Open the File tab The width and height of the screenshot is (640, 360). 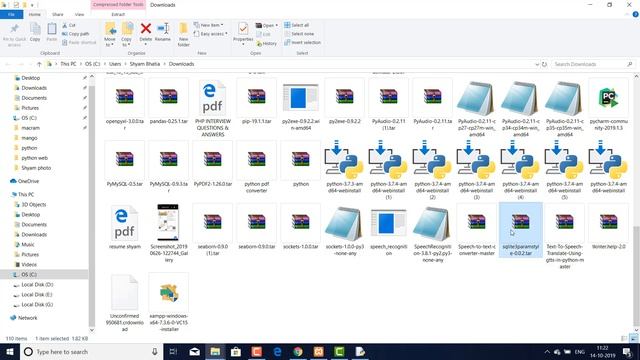coord(11,14)
